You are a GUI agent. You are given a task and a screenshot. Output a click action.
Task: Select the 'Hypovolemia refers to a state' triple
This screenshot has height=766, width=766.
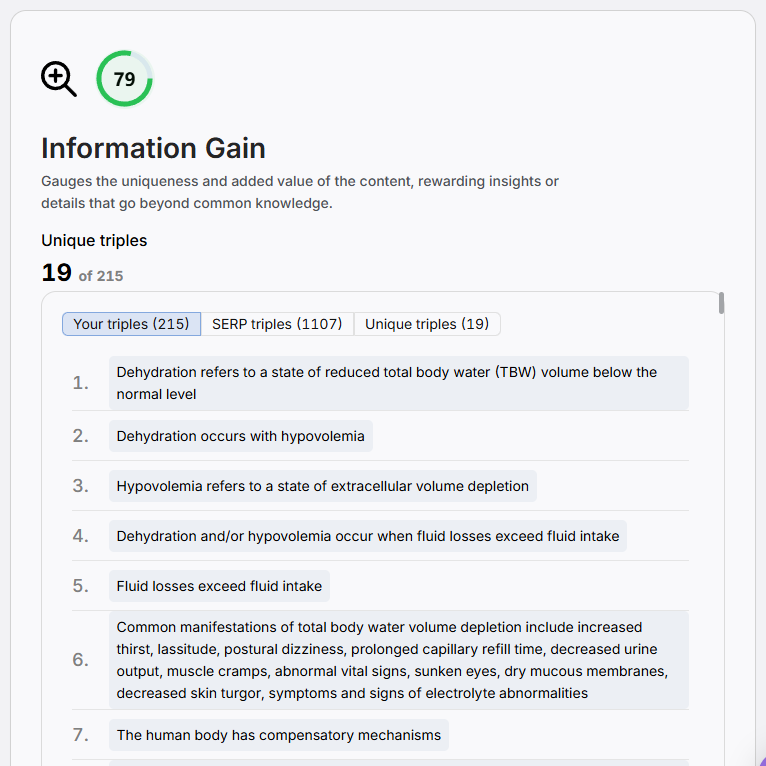coord(322,486)
